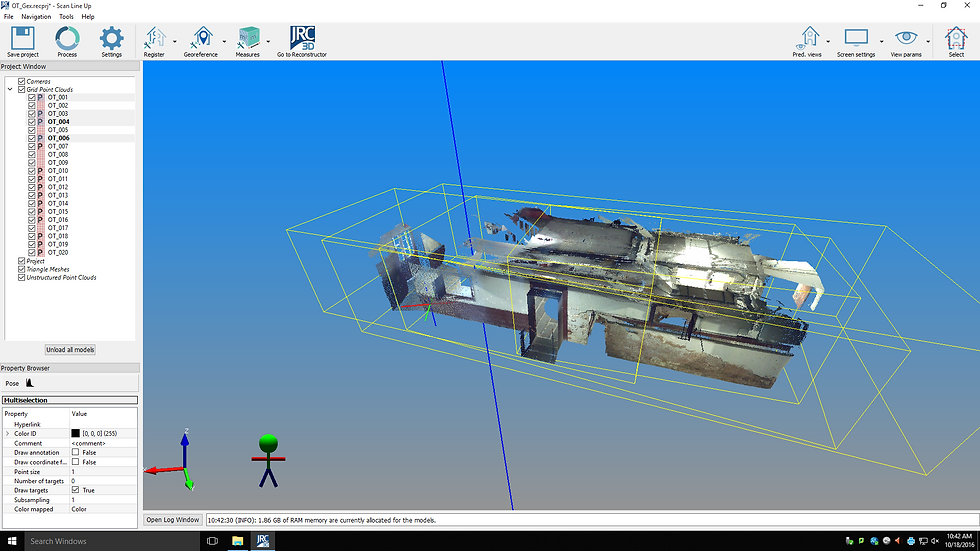Click the Number of targets property row

tap(69, 481)
